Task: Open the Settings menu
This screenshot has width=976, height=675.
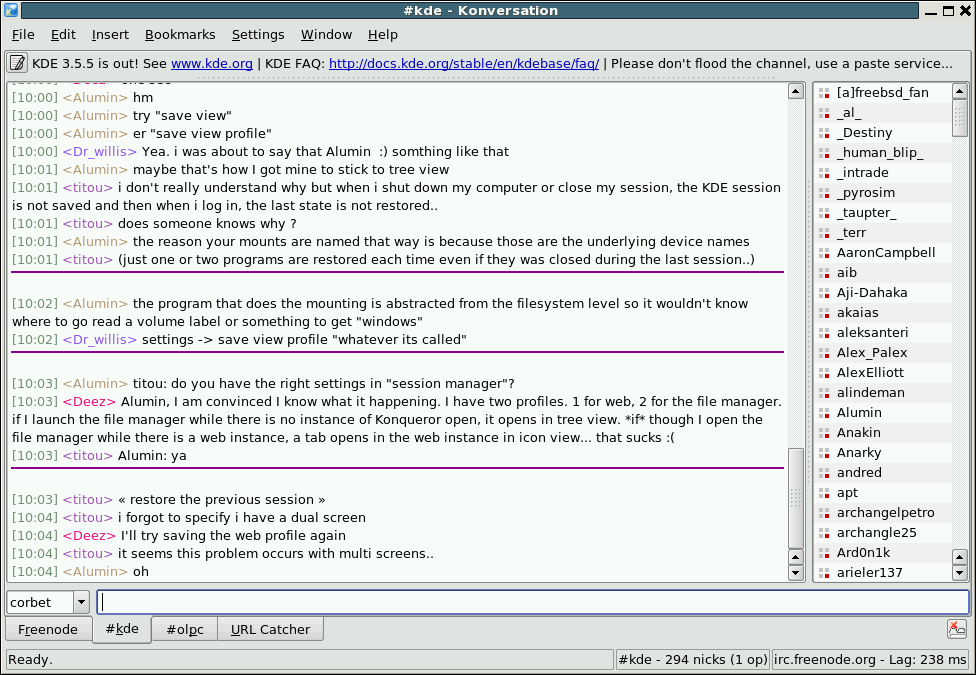Action: click(x=258, y=35)
